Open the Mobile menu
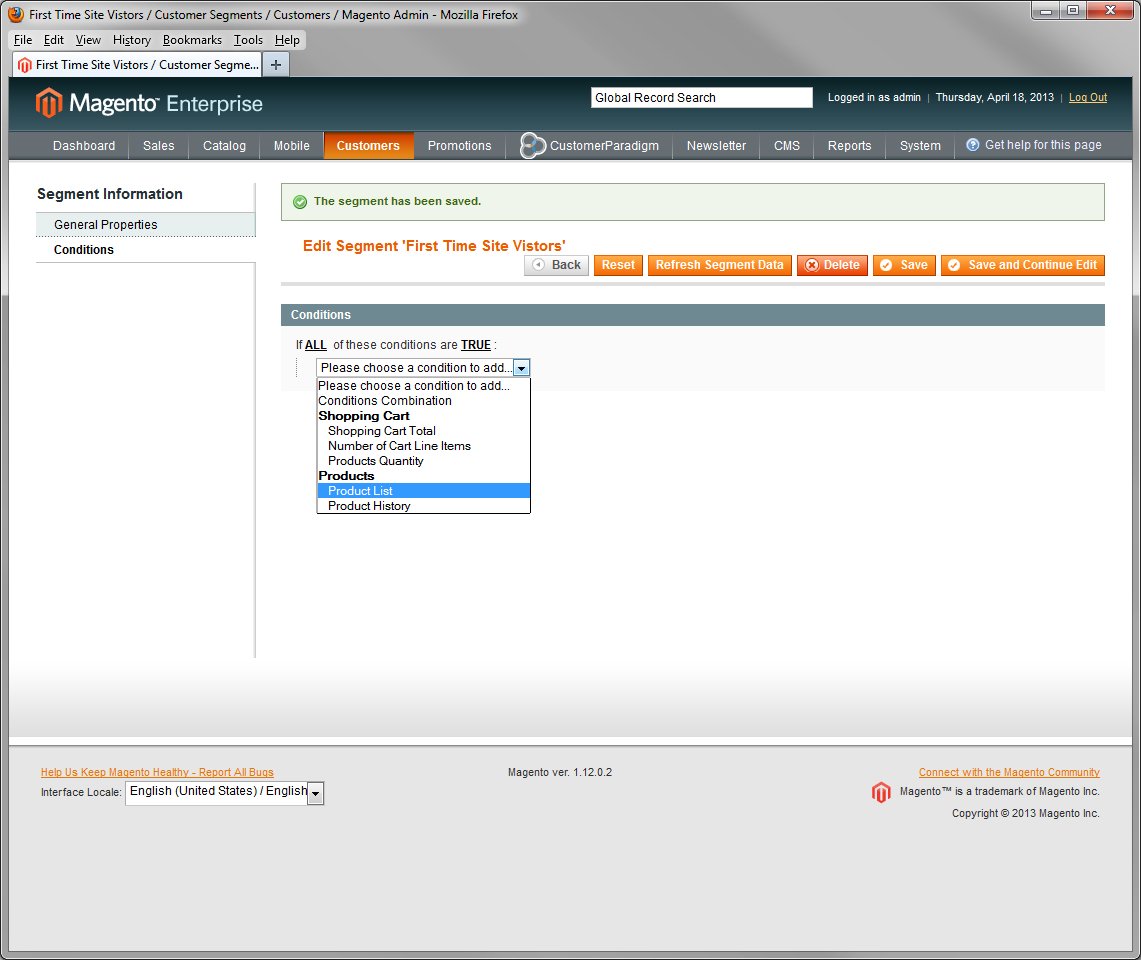The height and width of the screenshot is (960, 1141). click(292, 146)
